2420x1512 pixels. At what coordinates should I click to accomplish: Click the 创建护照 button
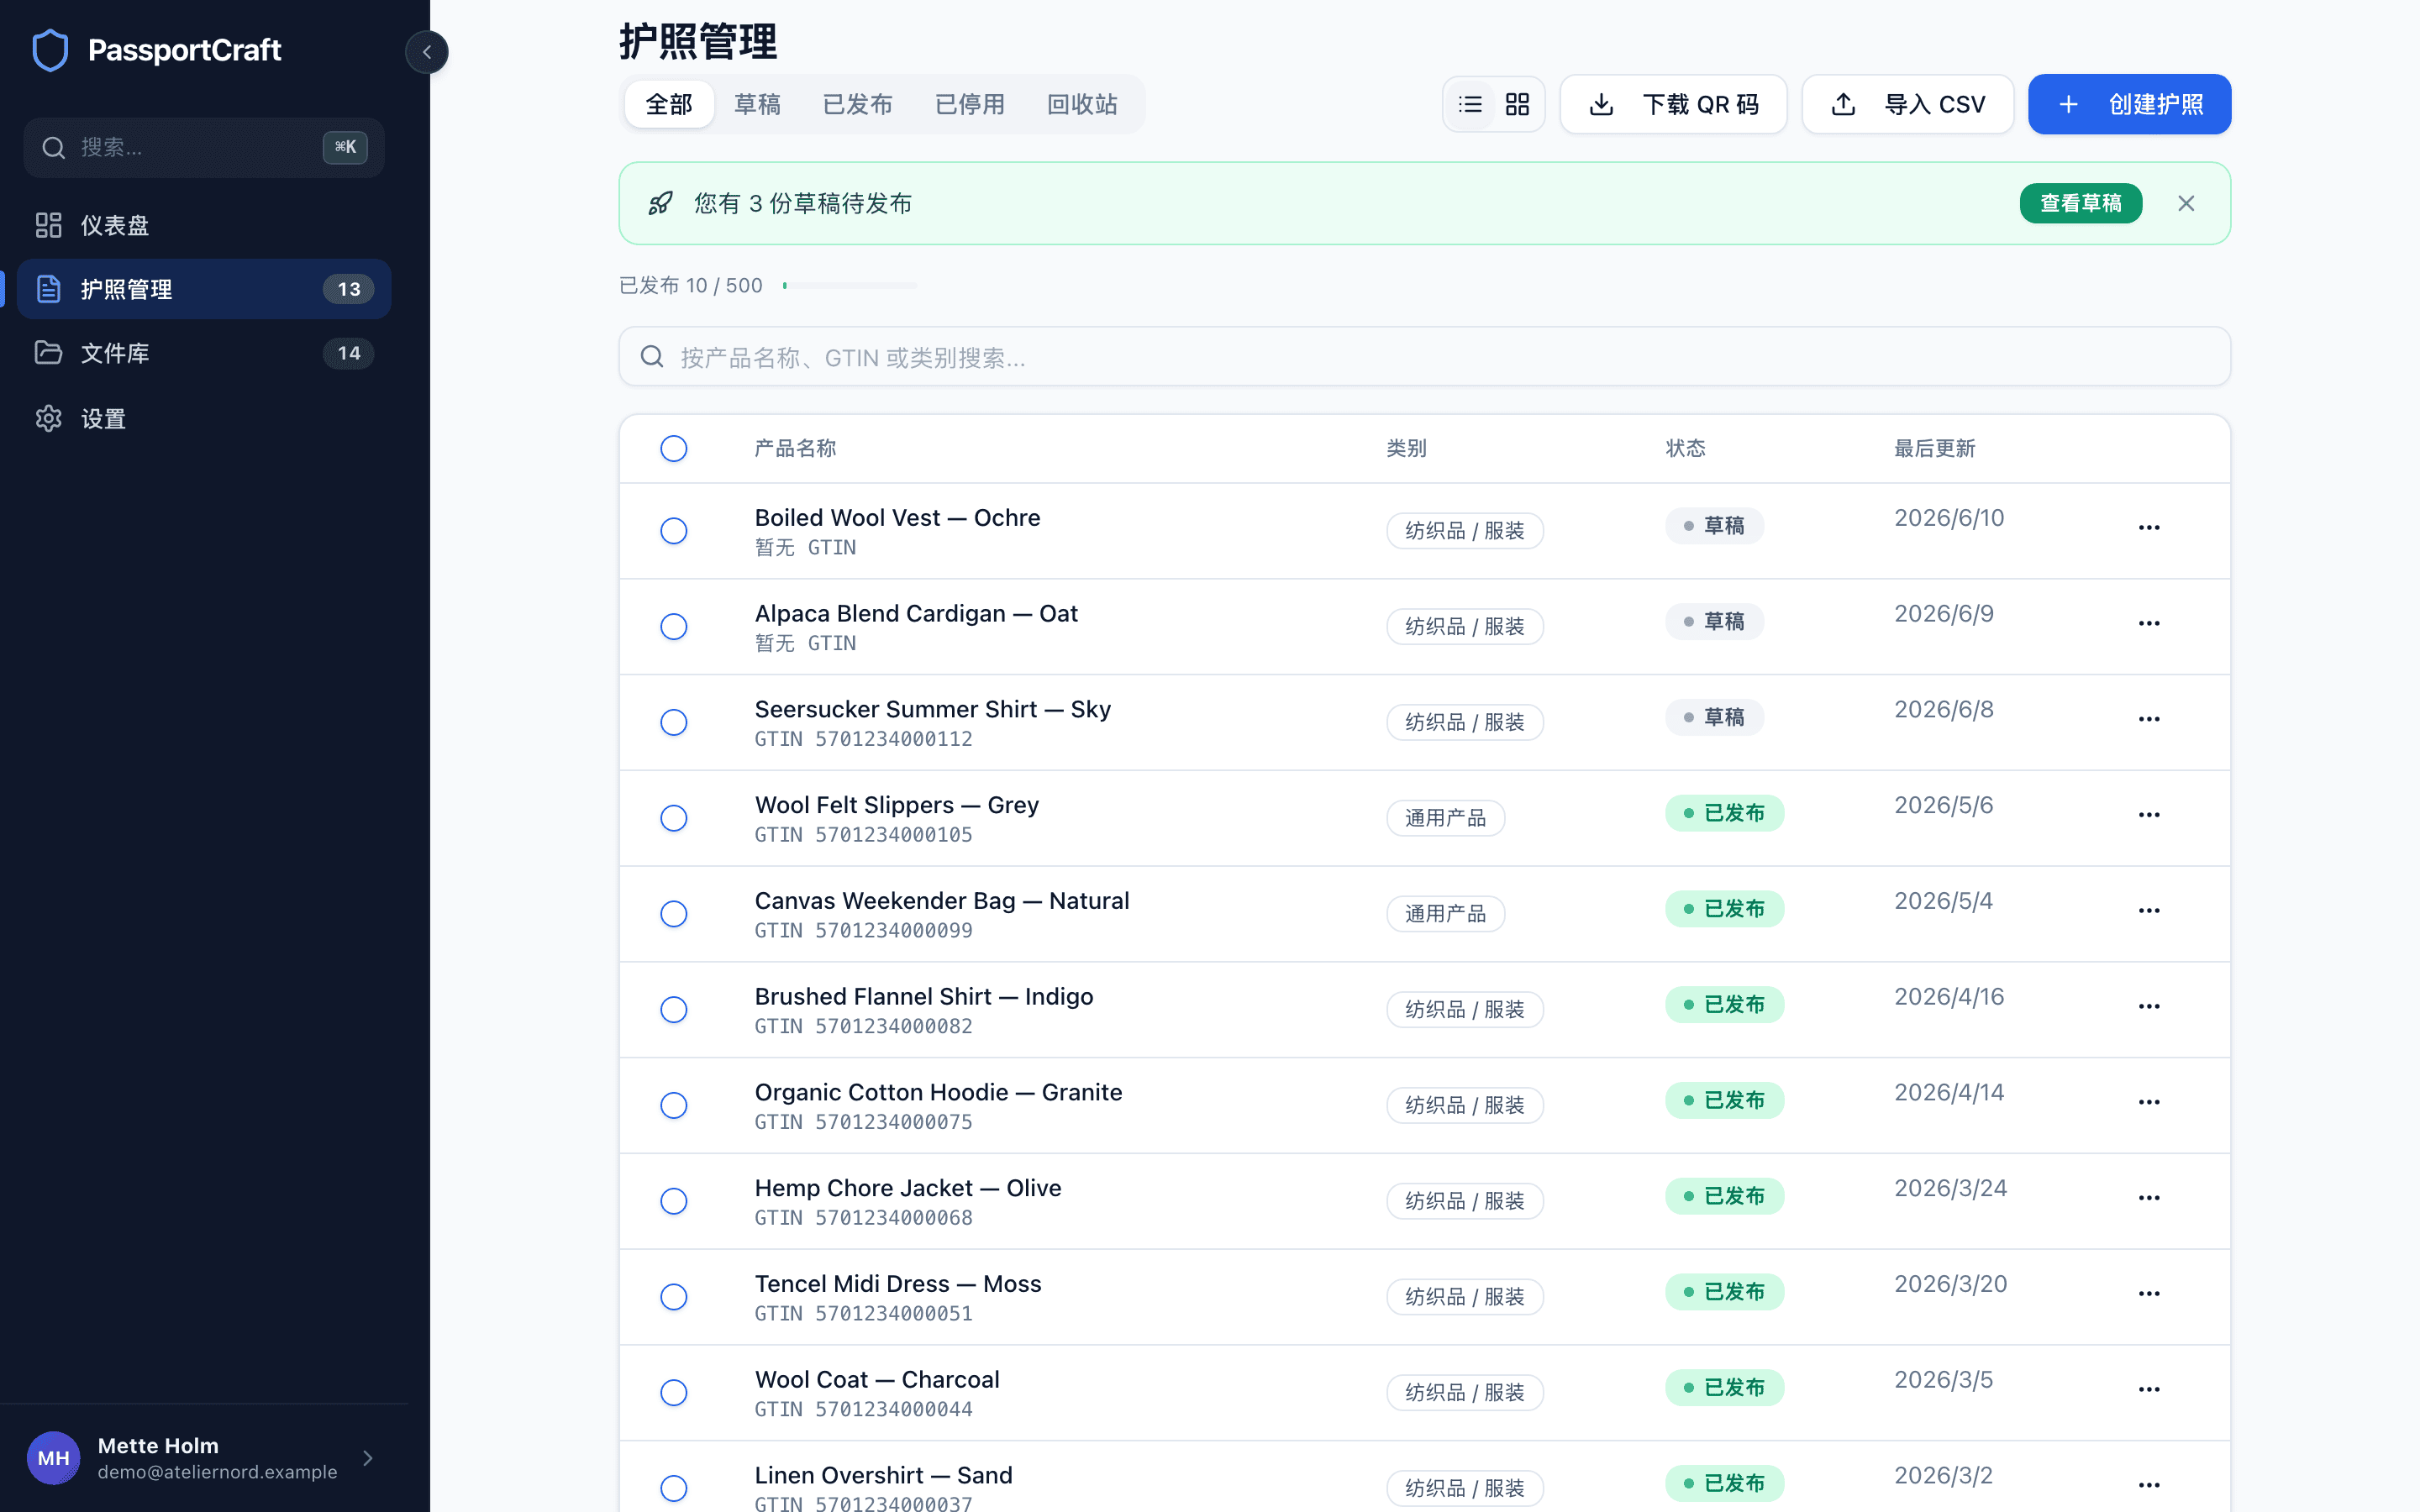(x=2129, y=104)
